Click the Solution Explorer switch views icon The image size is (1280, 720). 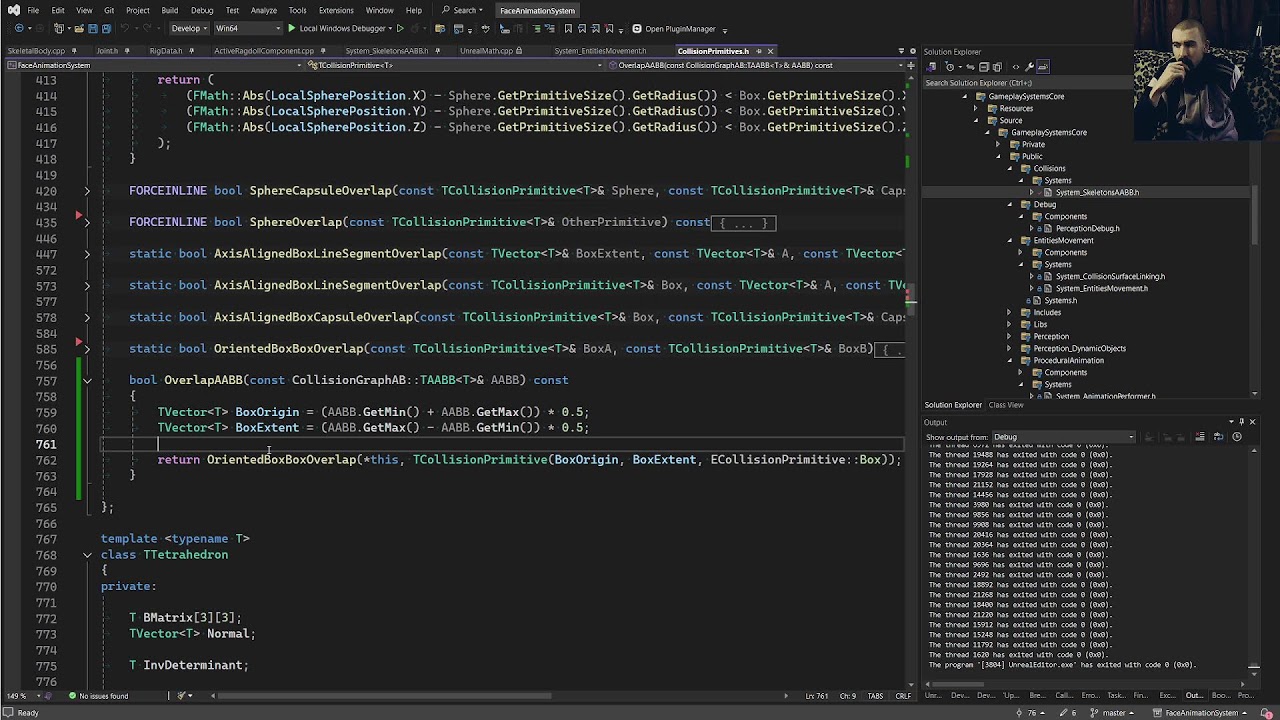click(x=931, y=67)
